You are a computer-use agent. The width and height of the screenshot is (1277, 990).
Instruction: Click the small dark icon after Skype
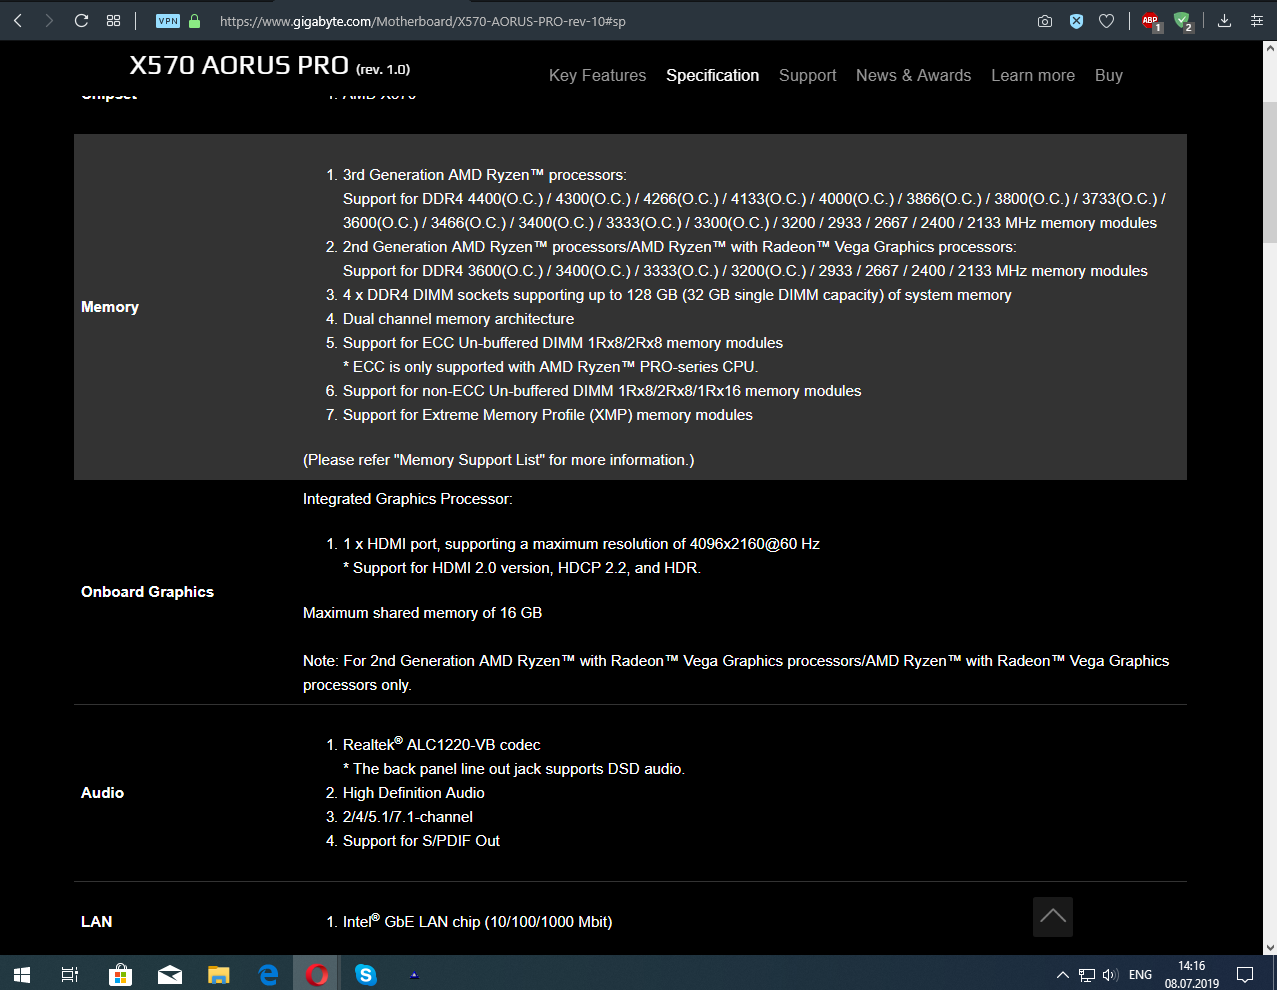[414, 974]
